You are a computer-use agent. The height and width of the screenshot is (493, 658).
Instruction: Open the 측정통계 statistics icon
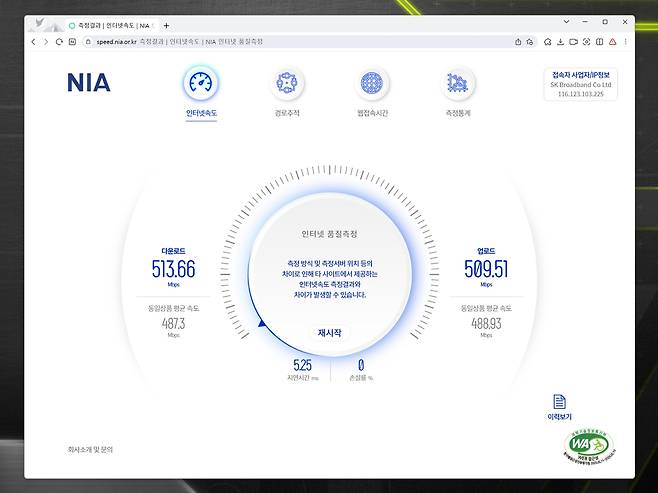(457, 83)
